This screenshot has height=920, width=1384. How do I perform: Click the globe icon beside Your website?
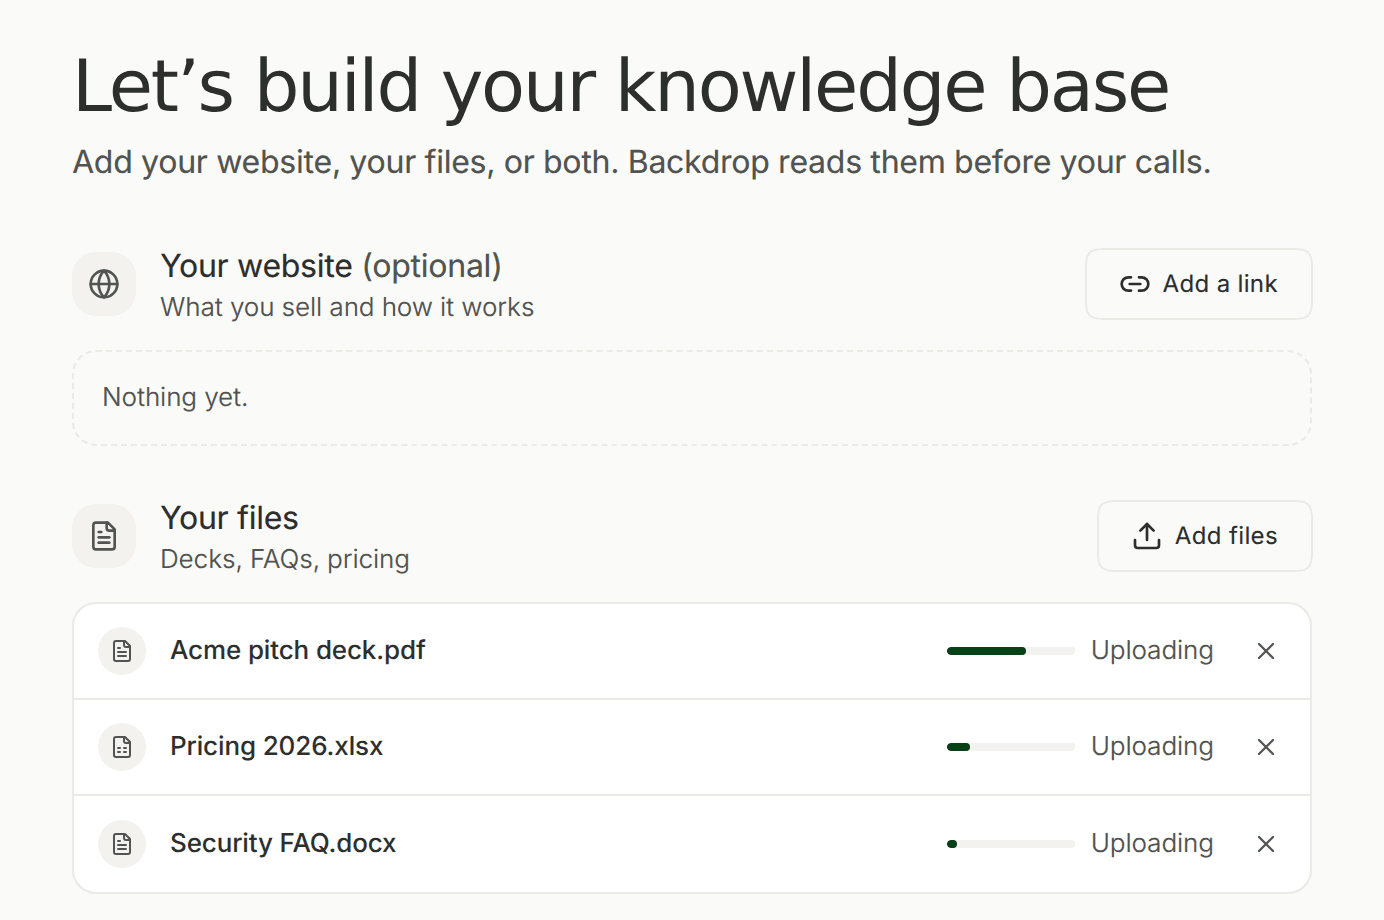[104, 284]
